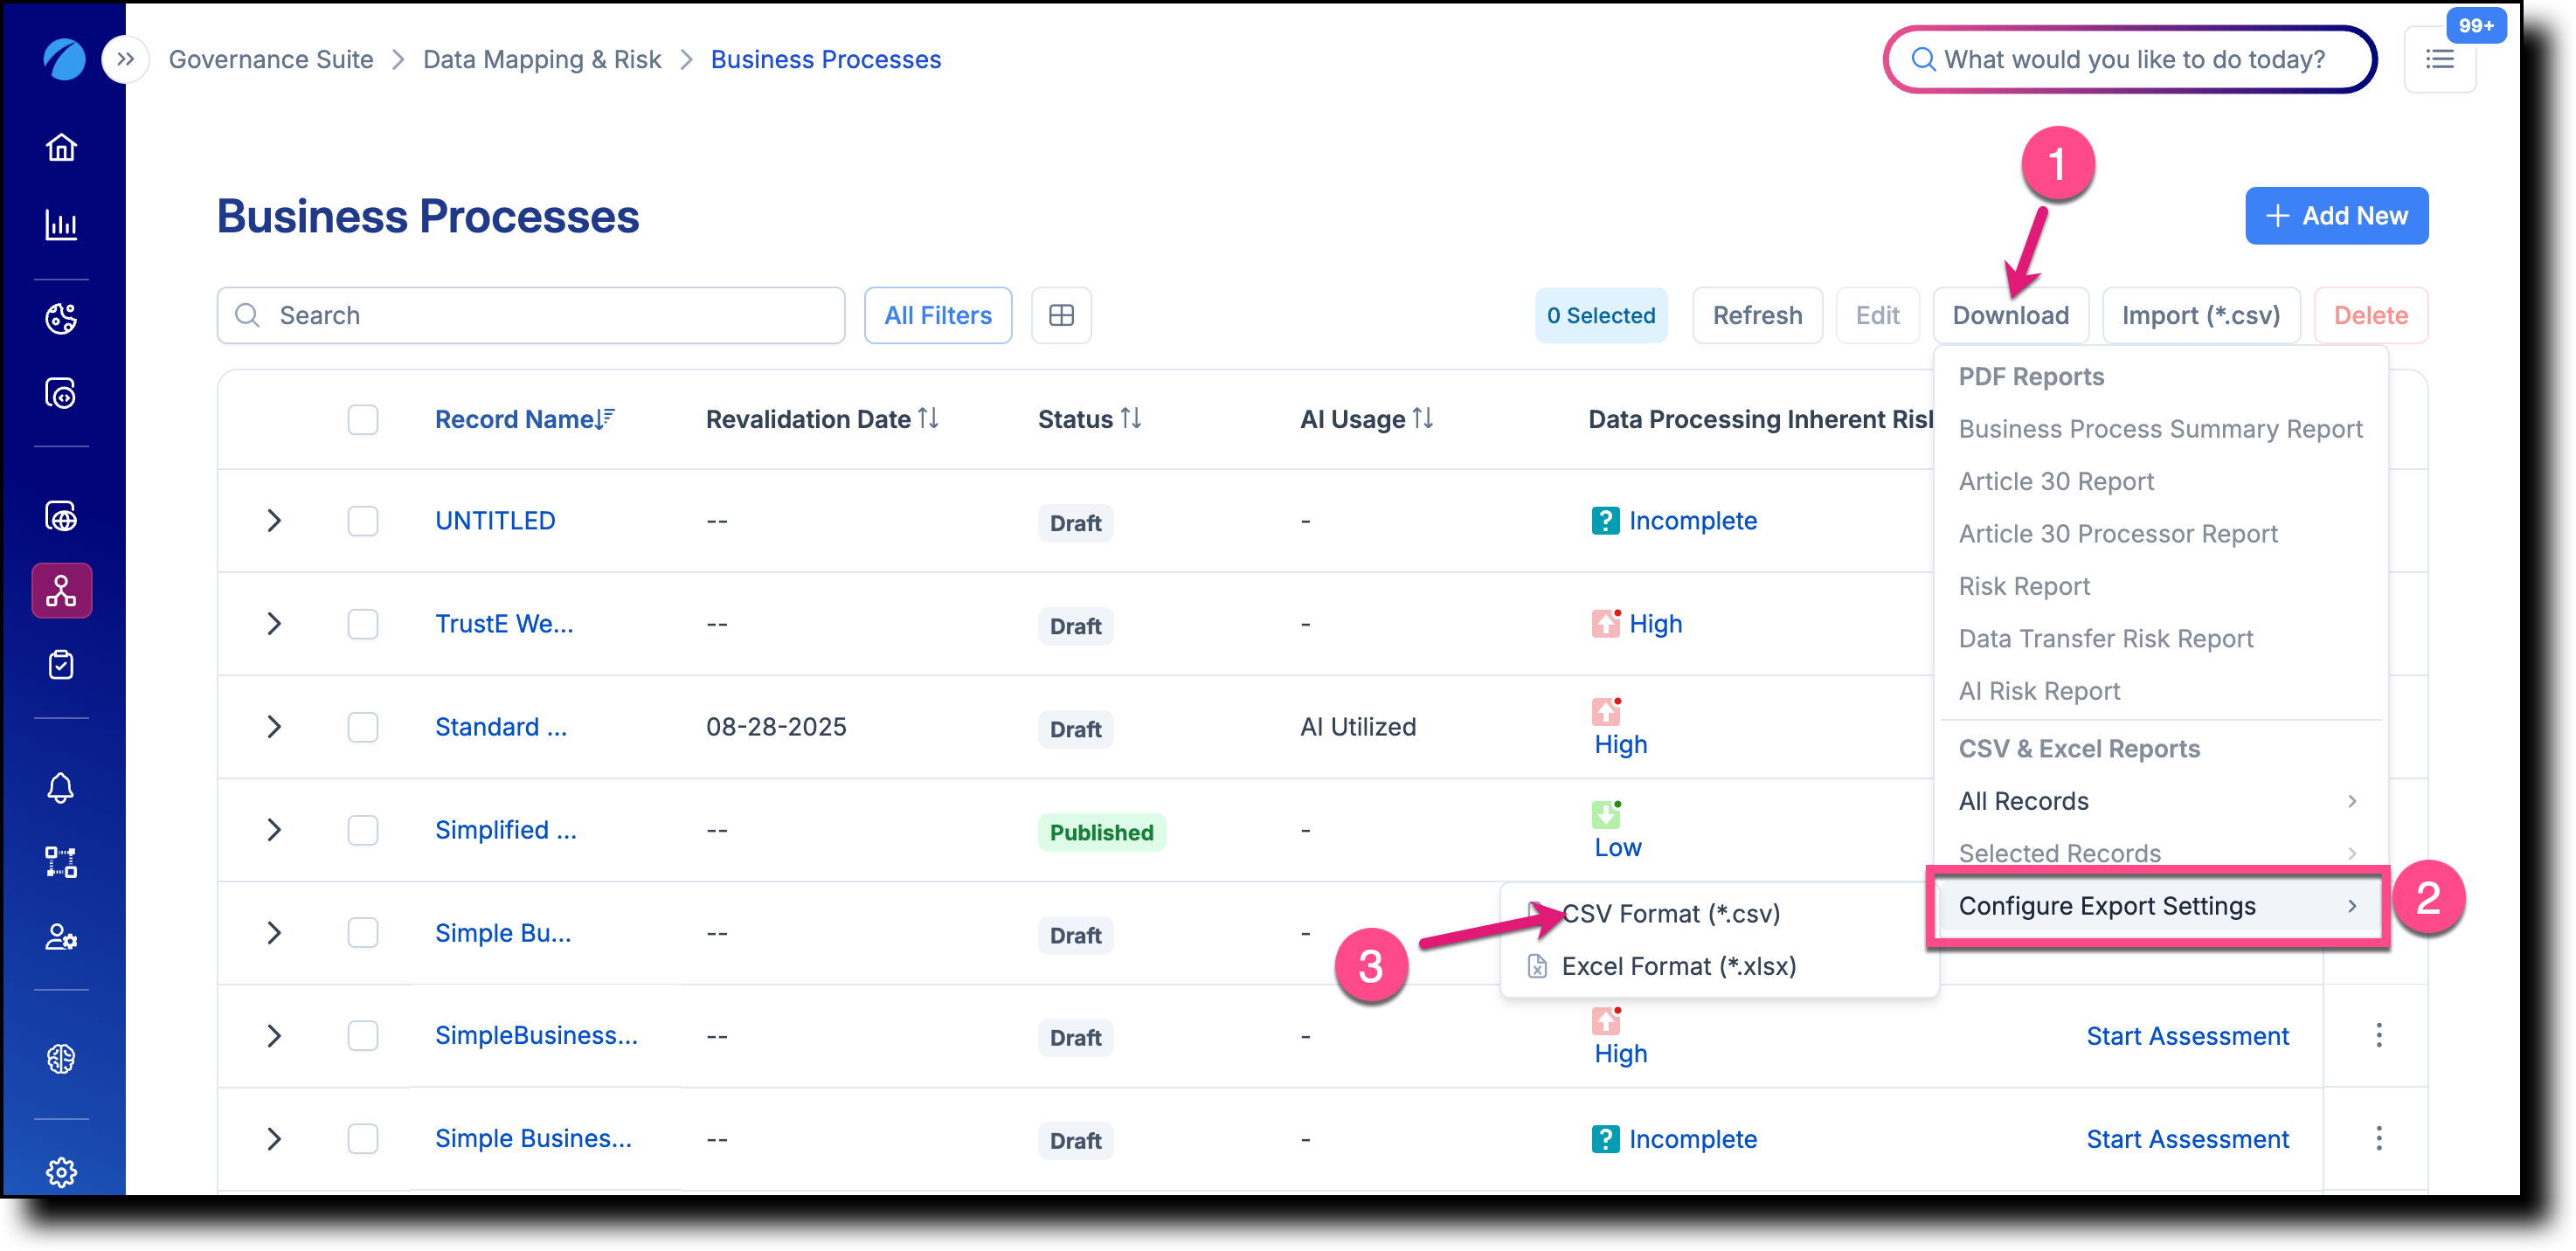
Task: Open the Home icon in sidebar
Action: (61, 148)
